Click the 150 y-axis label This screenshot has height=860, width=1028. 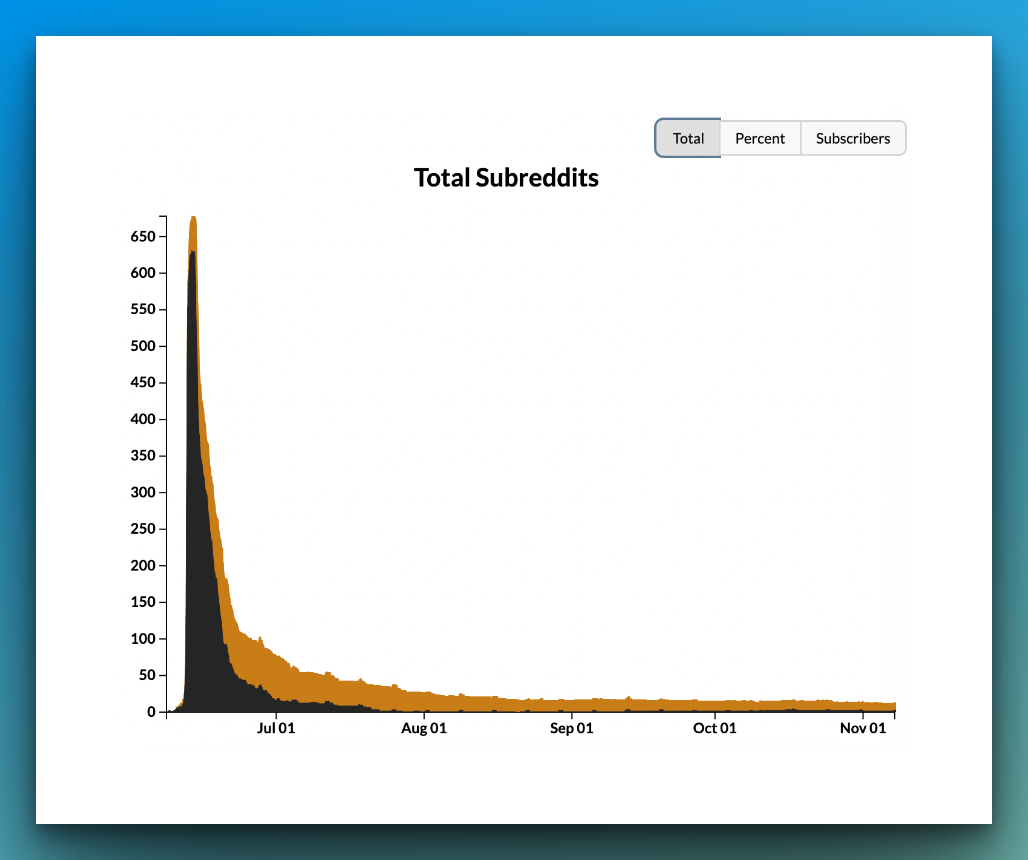coord(143,602)
